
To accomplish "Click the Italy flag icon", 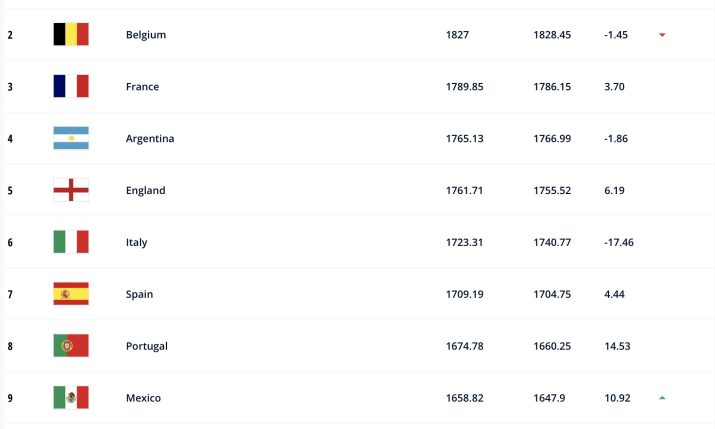I will [x=71, y=242].
